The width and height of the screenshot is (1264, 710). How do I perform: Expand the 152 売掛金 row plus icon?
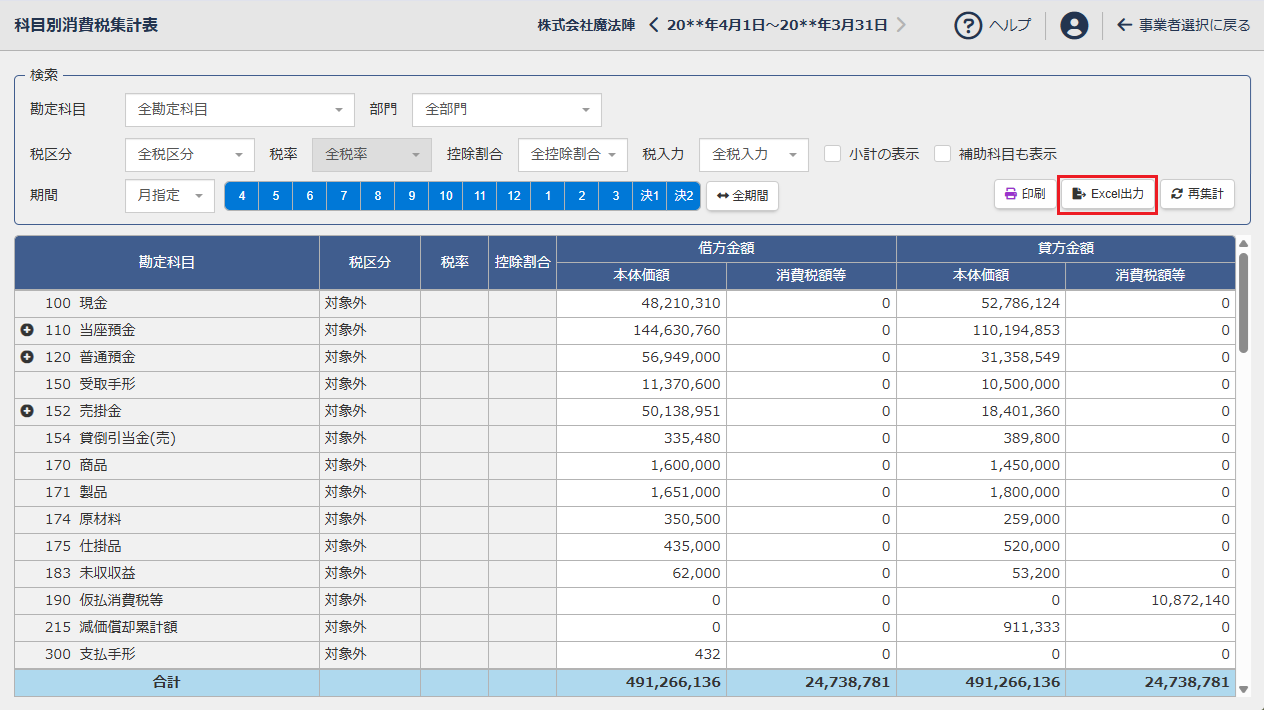point(27,411)
